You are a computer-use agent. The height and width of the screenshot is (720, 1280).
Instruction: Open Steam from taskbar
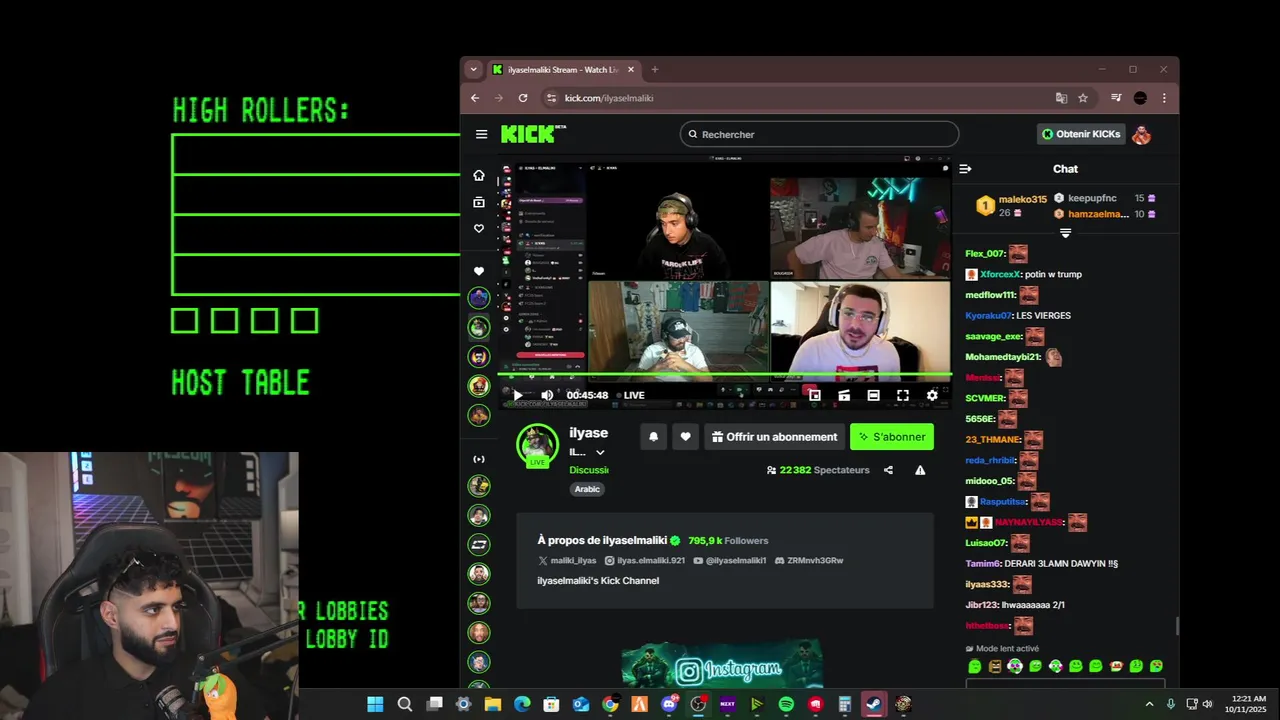point(873,704)
